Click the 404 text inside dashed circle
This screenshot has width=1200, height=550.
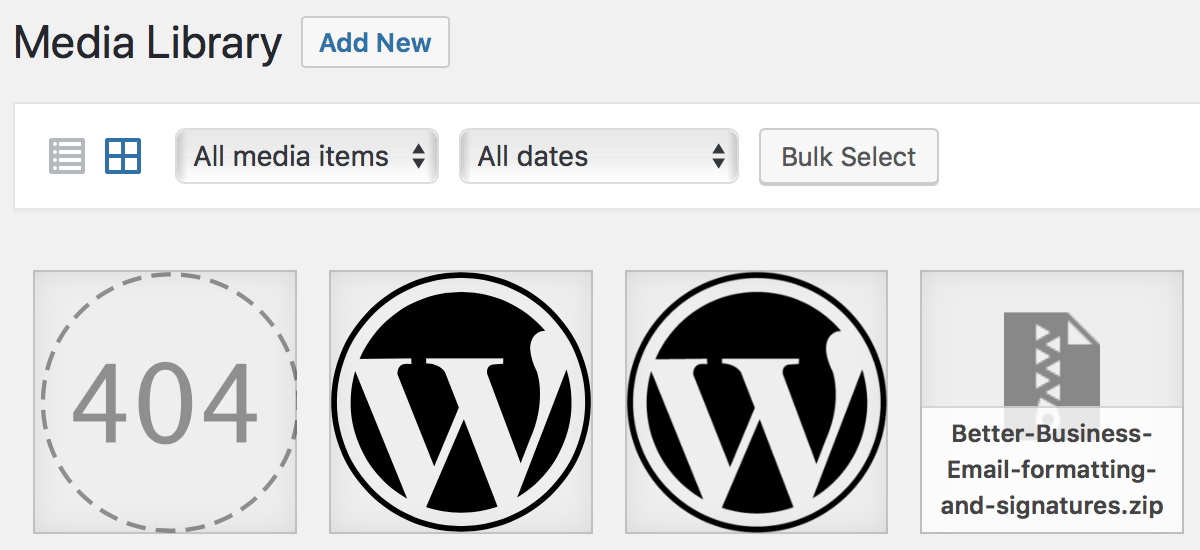coord(165,404)
